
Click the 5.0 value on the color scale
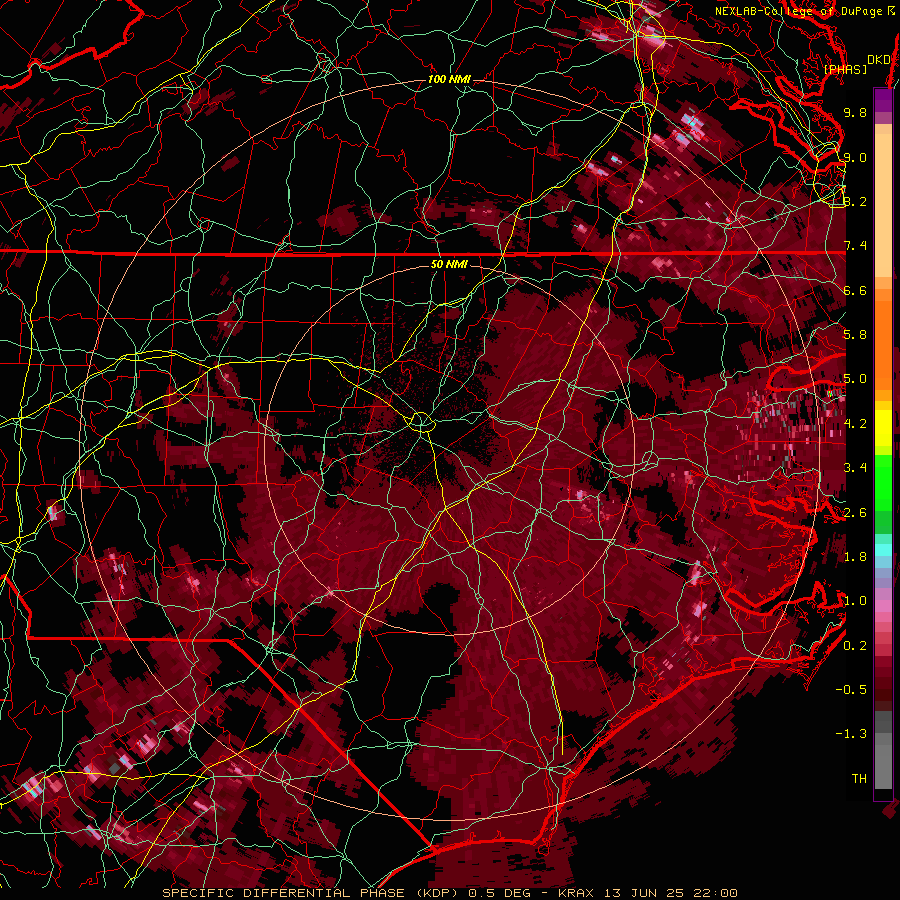pyautogui.click(x=855, y=379)
